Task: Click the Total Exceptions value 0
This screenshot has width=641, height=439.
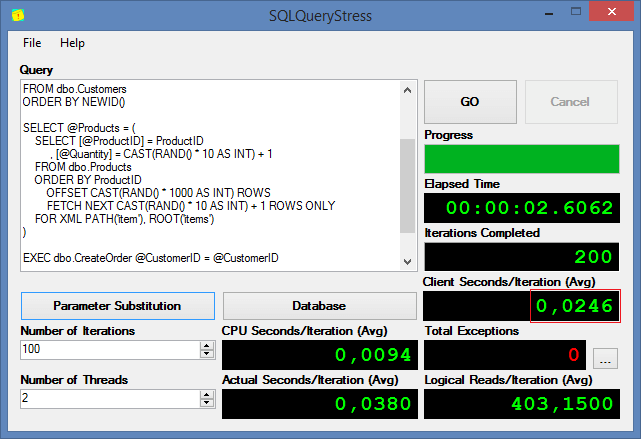Action: (x=574, y=355)
